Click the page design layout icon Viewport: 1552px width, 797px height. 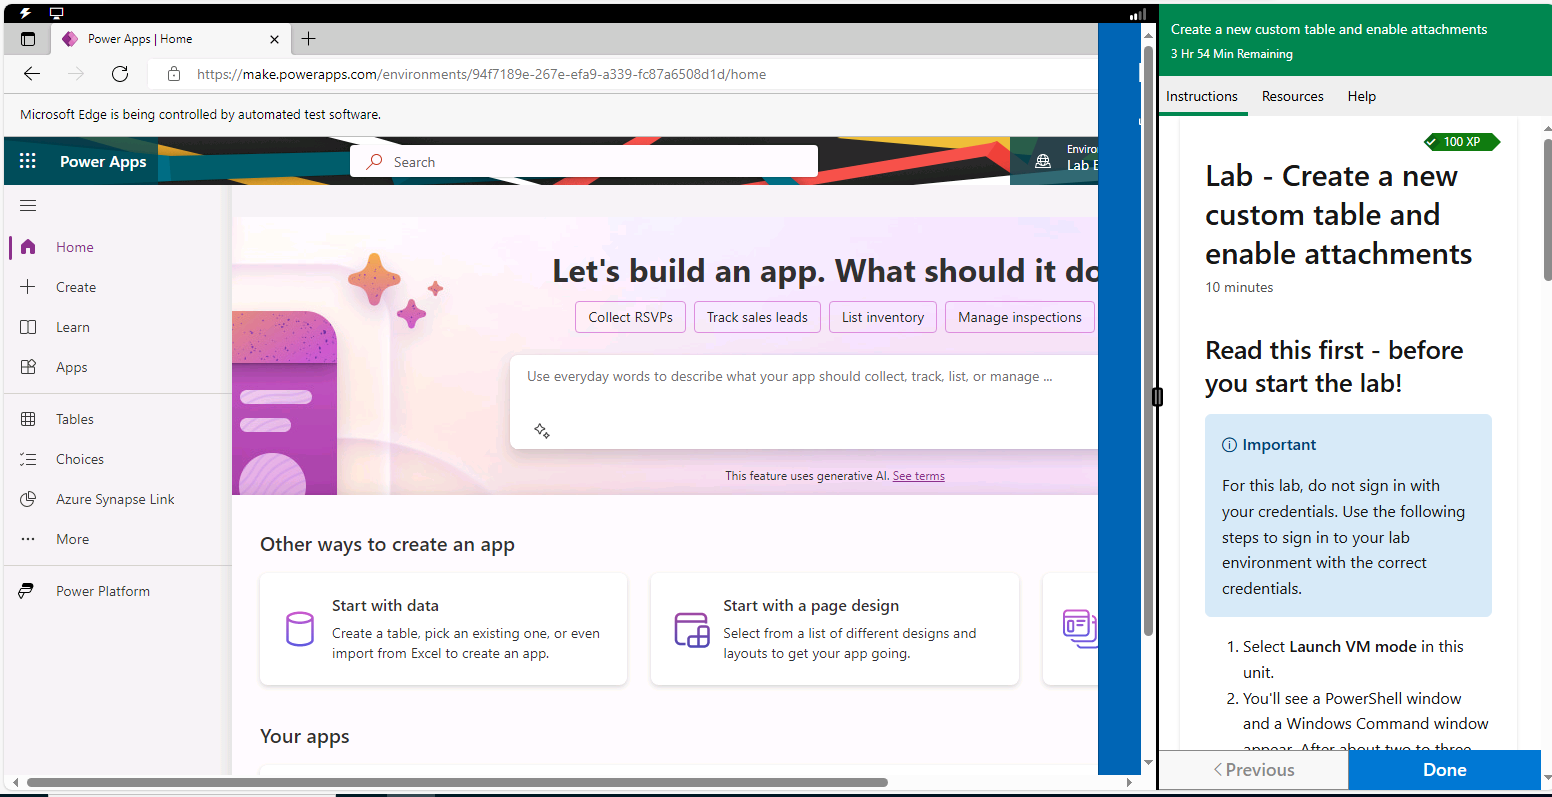coord(692,629)
